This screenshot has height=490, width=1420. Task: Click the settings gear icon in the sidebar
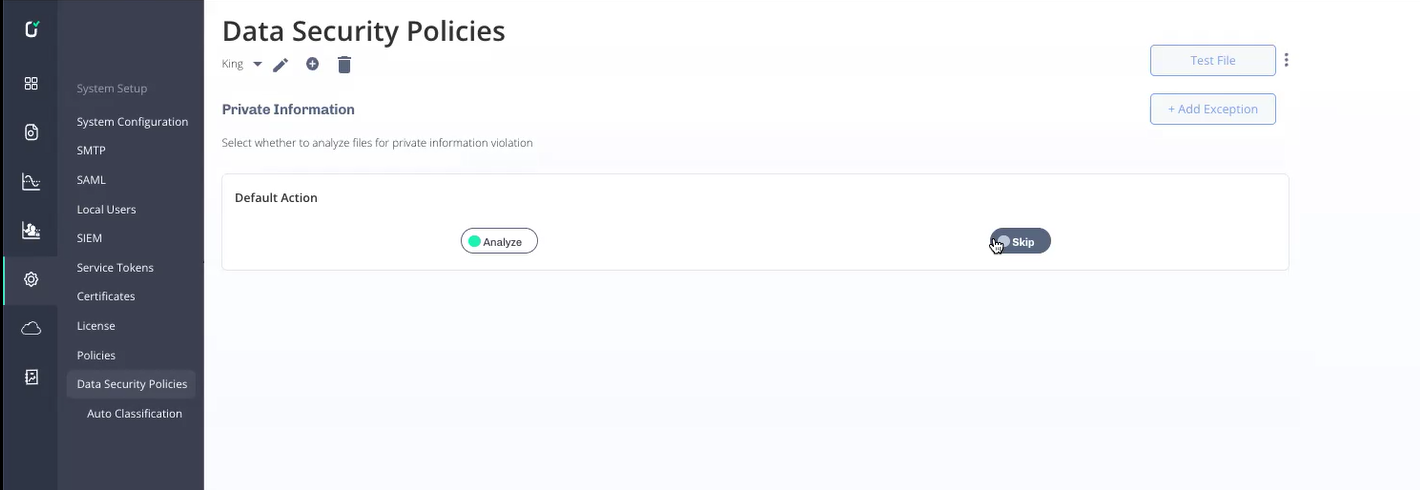coord(31,280)
